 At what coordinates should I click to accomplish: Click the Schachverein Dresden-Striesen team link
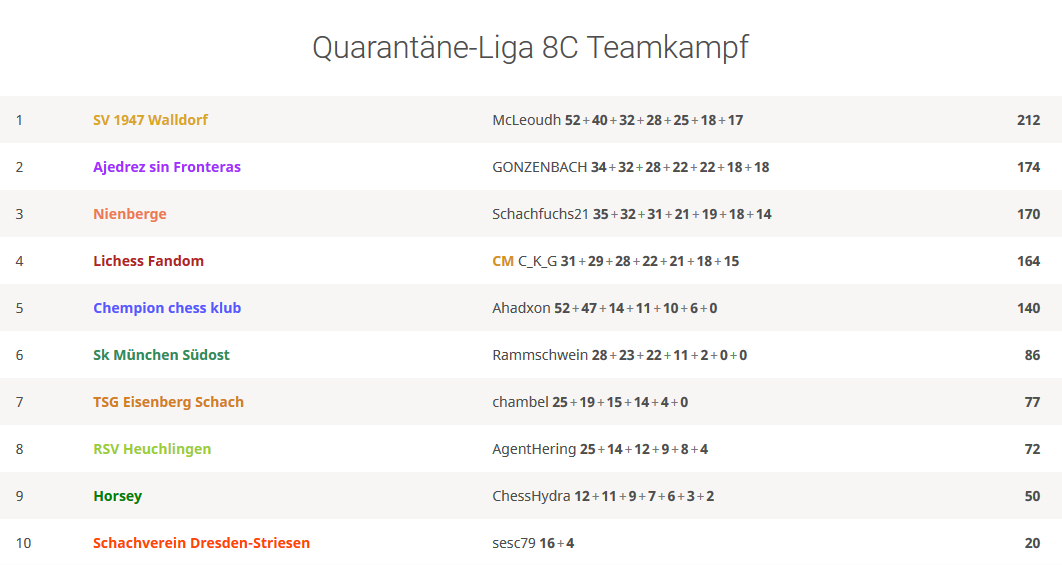[201, 543]
